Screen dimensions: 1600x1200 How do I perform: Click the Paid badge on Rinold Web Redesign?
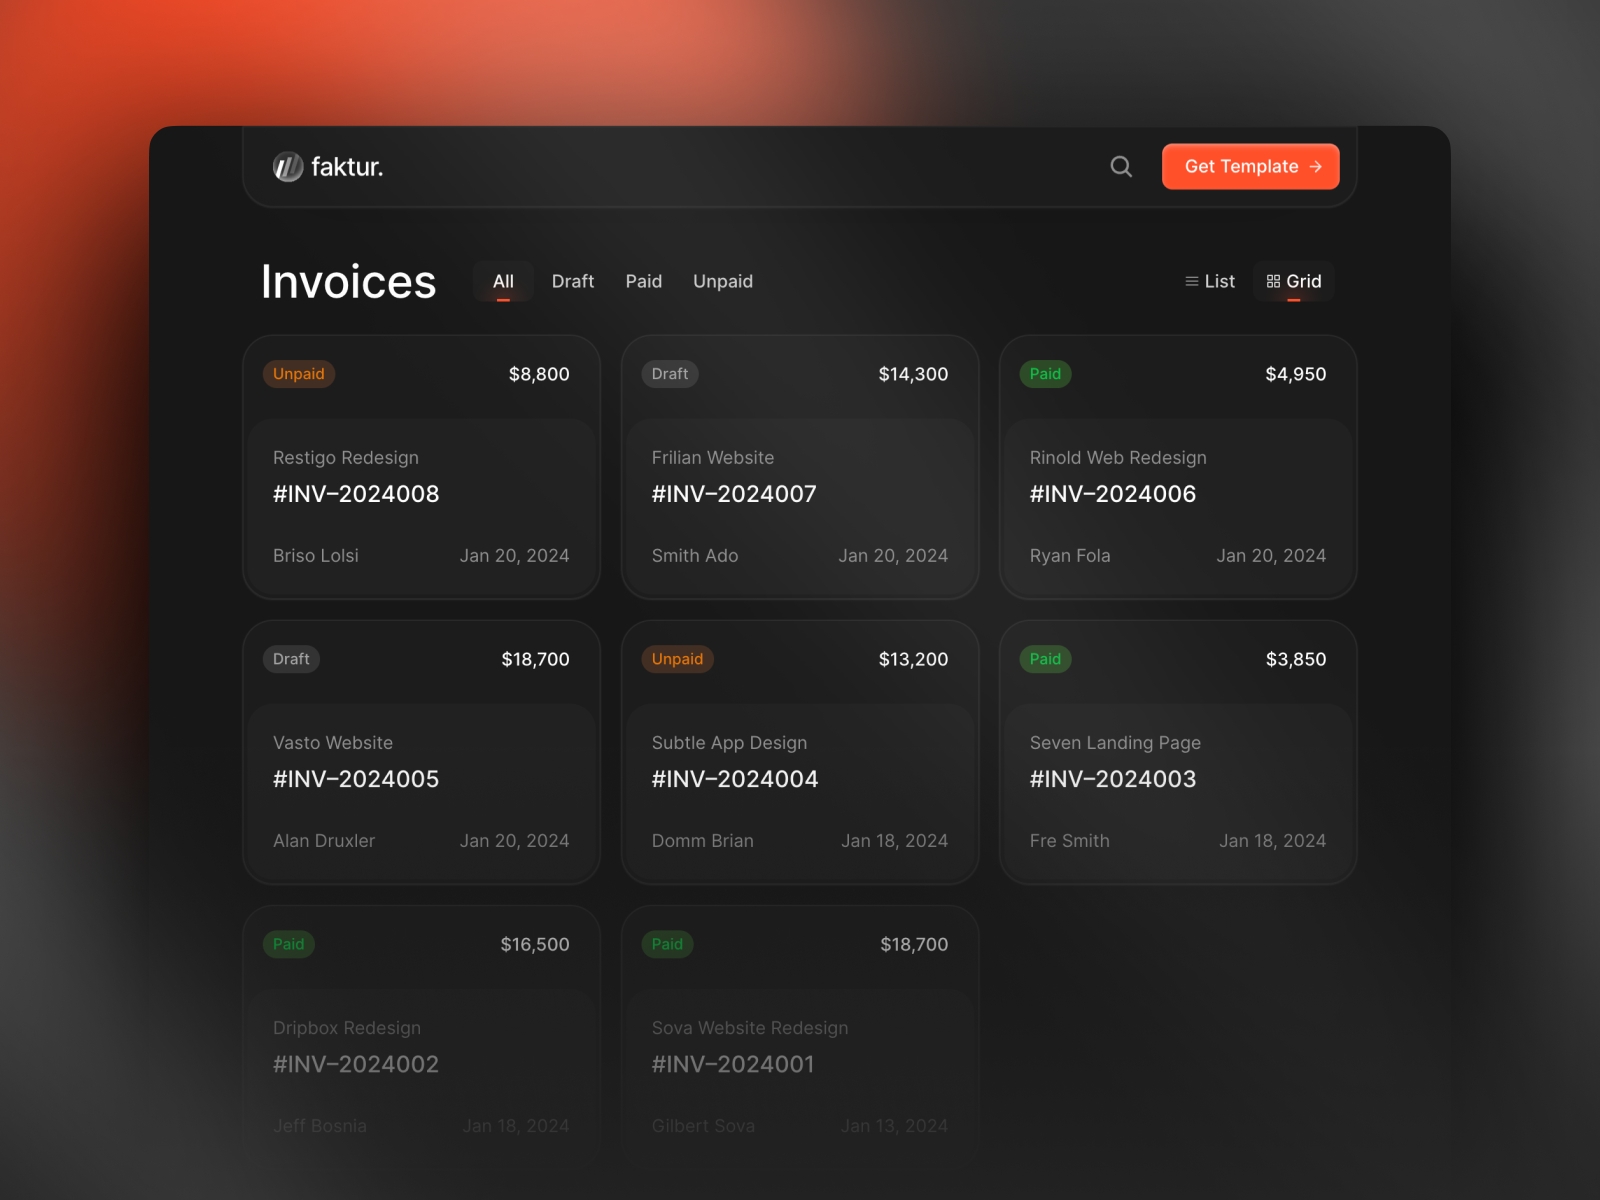pyautogui.click(x=1045, y=374)
